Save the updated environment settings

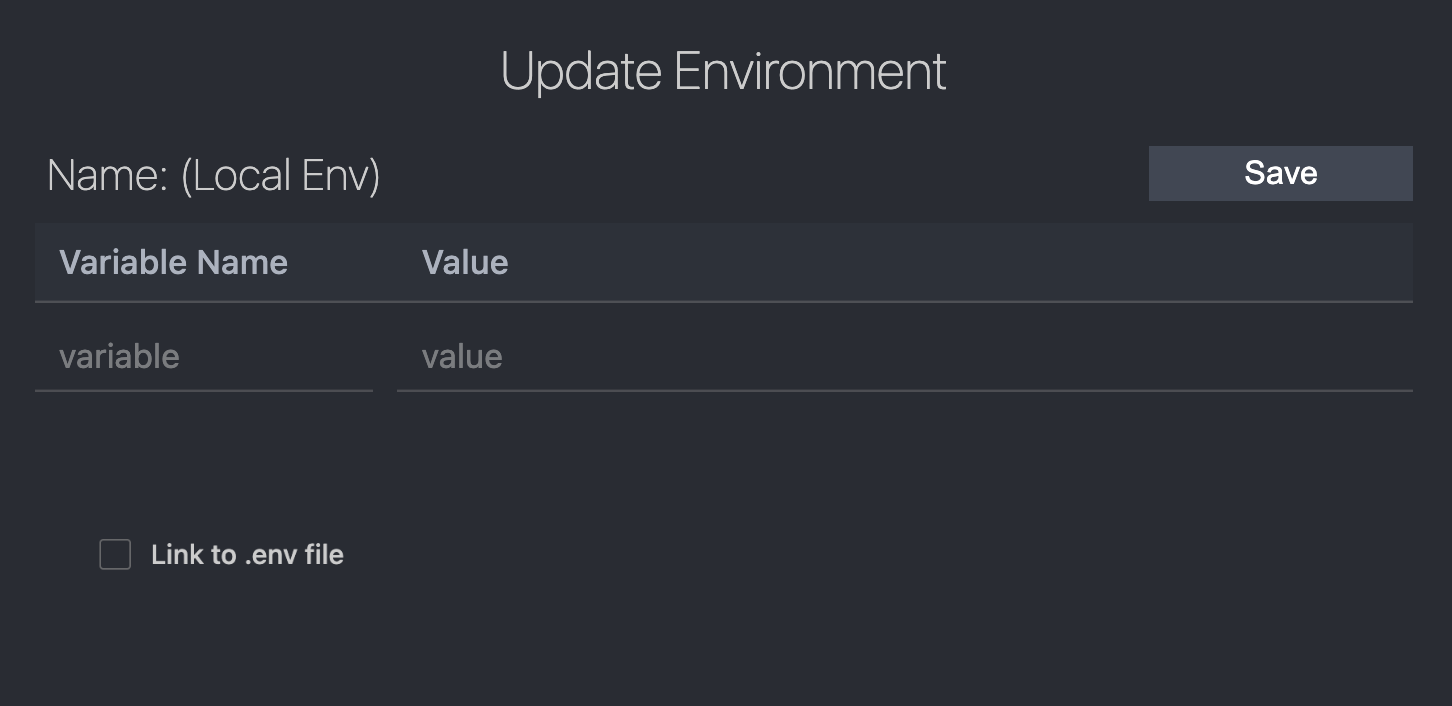1280,172
